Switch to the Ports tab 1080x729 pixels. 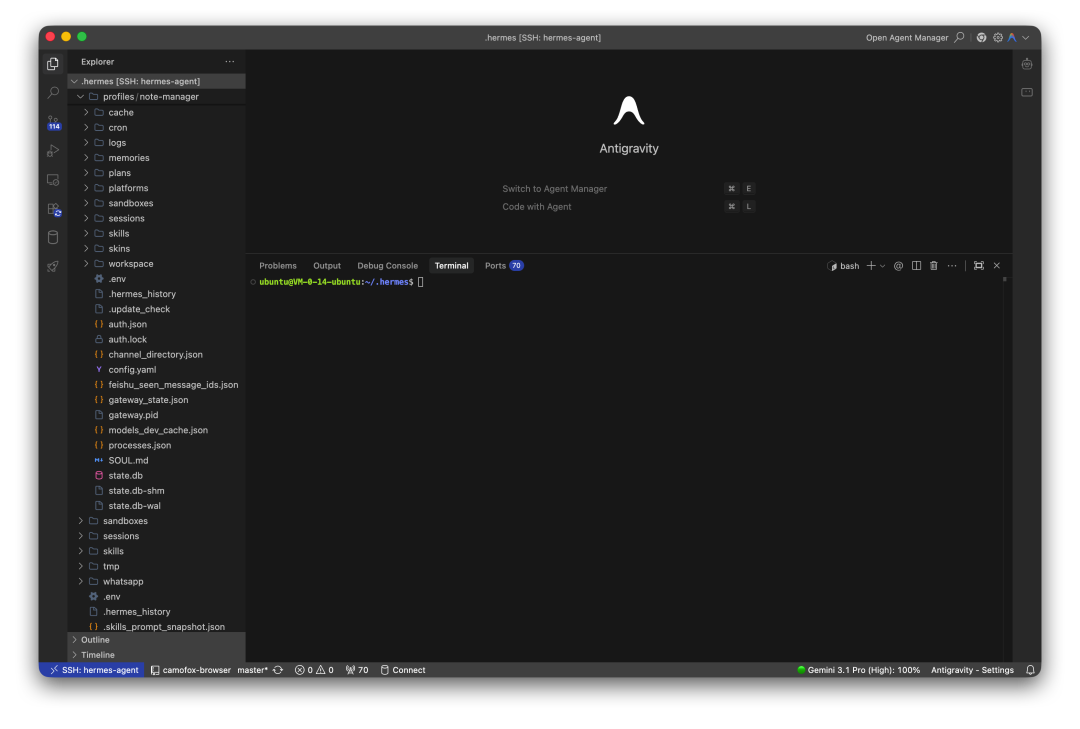point(503,265)
